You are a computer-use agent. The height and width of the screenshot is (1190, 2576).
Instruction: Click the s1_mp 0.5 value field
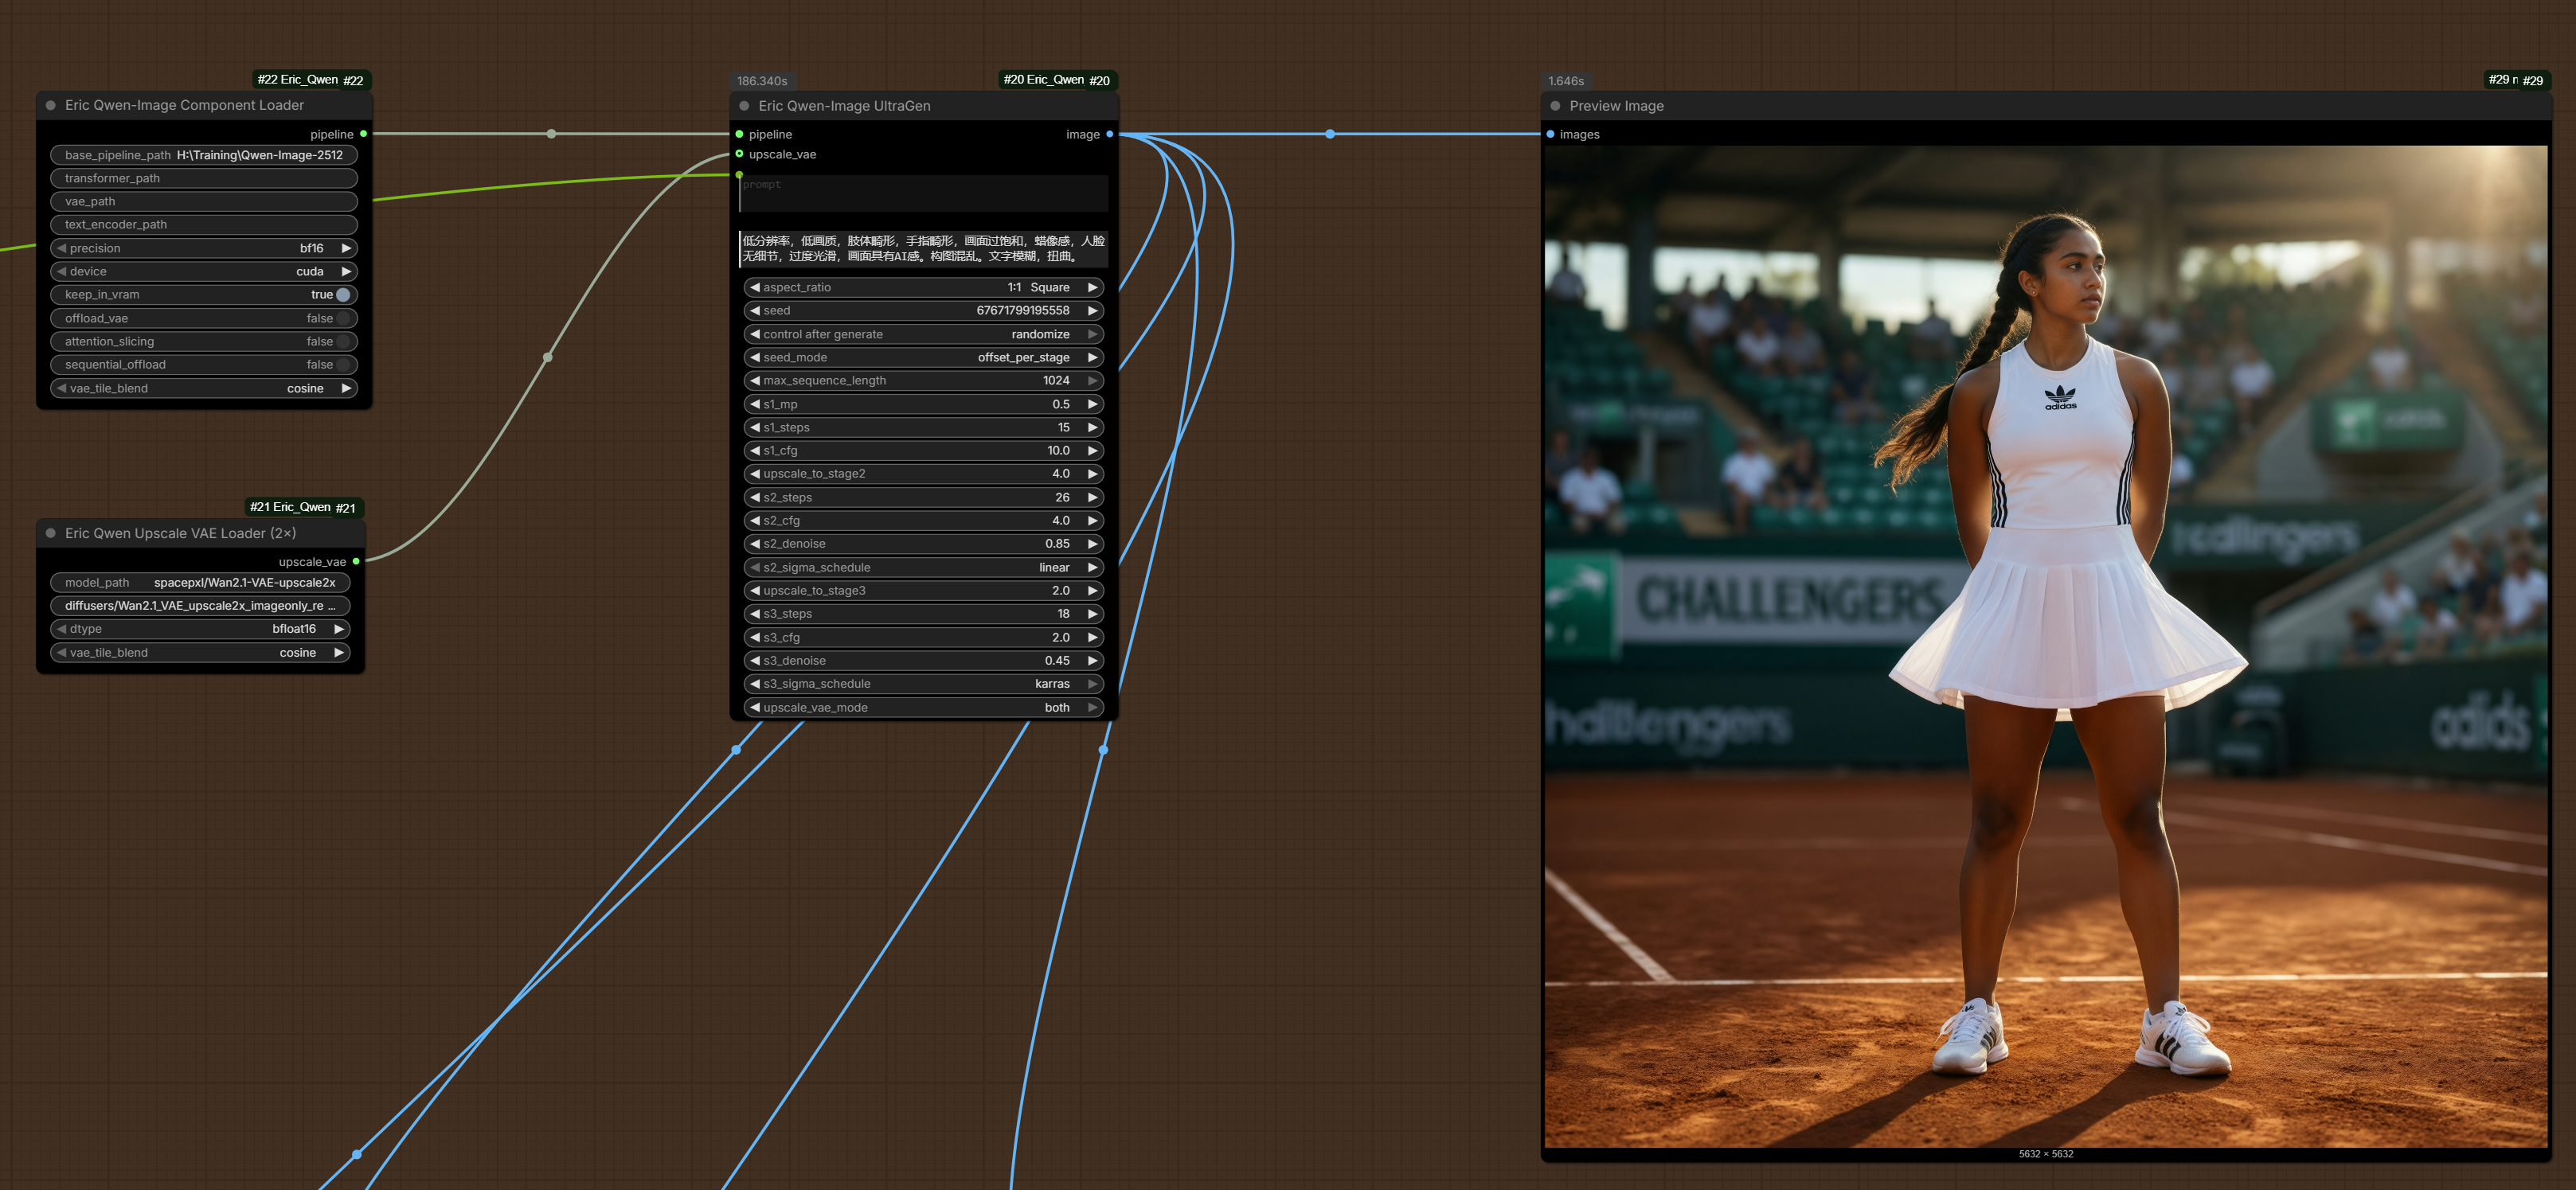point(924,404)
